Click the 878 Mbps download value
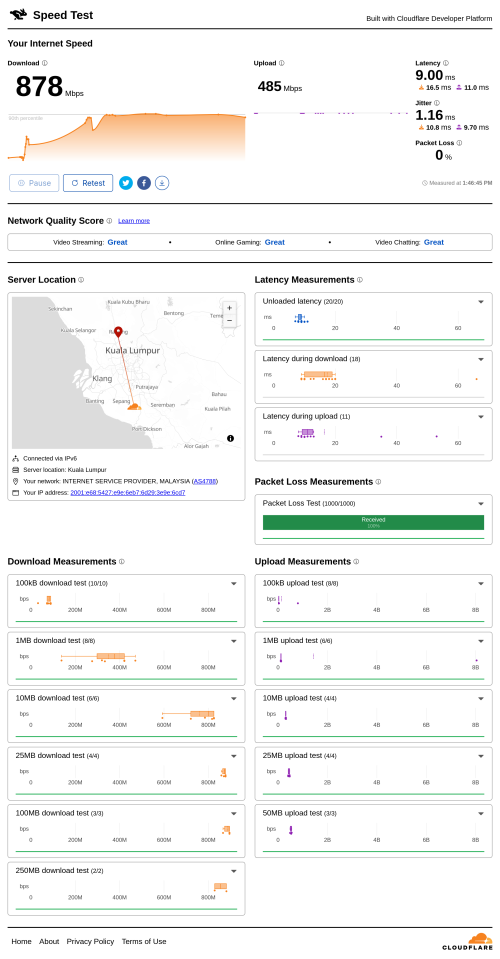500x959 pixels. (x=50, y=87)
